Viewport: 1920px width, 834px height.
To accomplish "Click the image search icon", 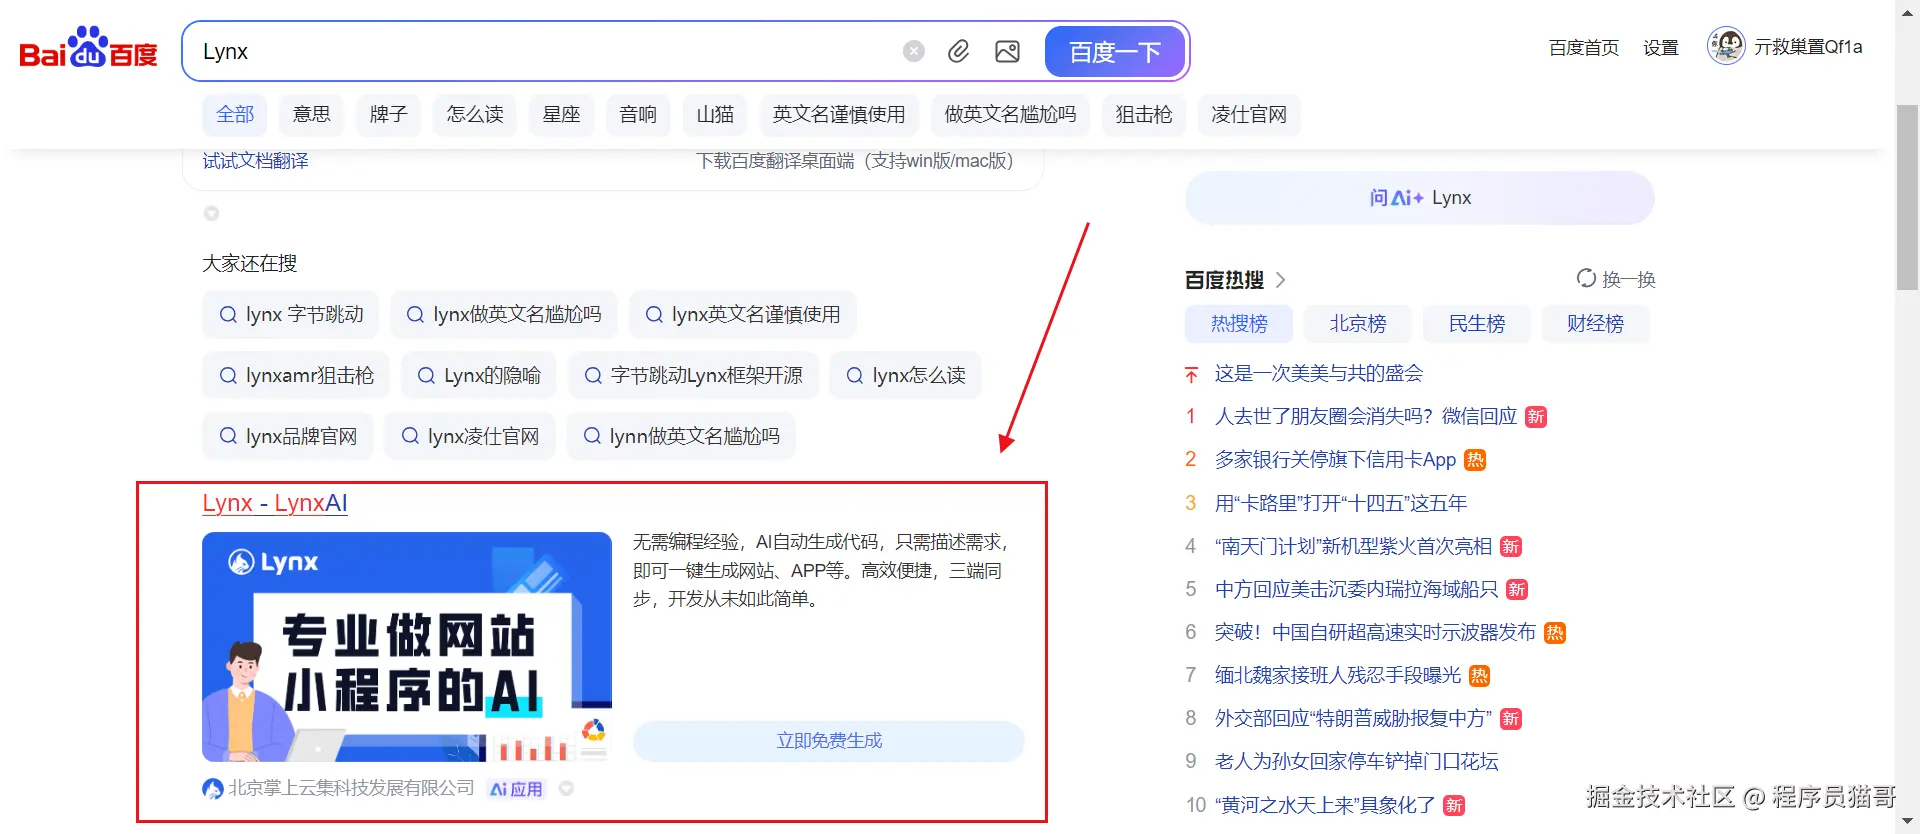I will coord(1007,51).
